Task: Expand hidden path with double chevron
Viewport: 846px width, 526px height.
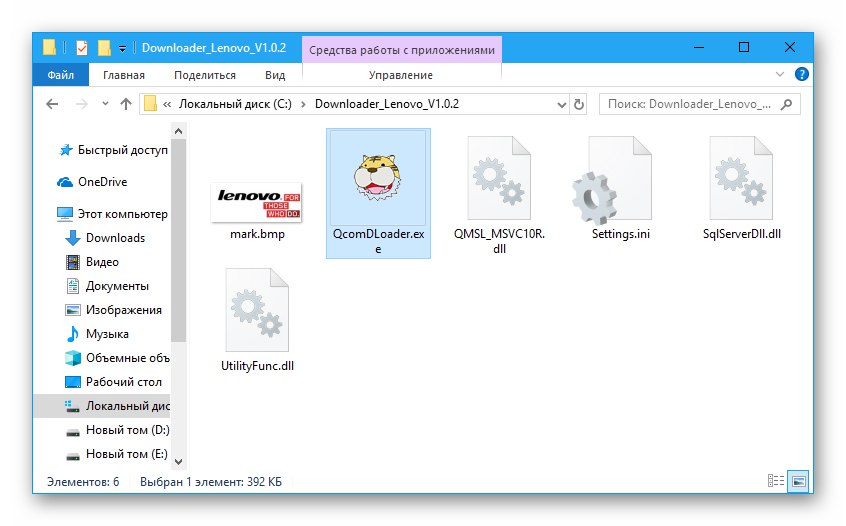Action: coord(167,104)
